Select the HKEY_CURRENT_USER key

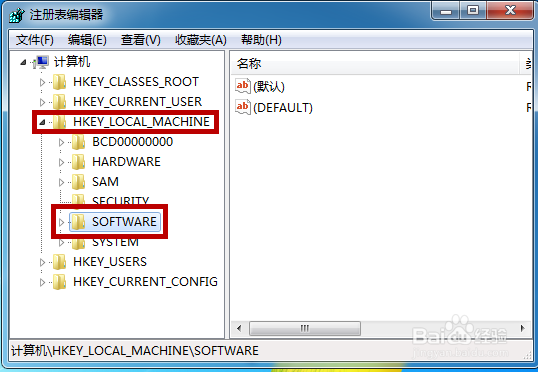(x=138, y=102)
